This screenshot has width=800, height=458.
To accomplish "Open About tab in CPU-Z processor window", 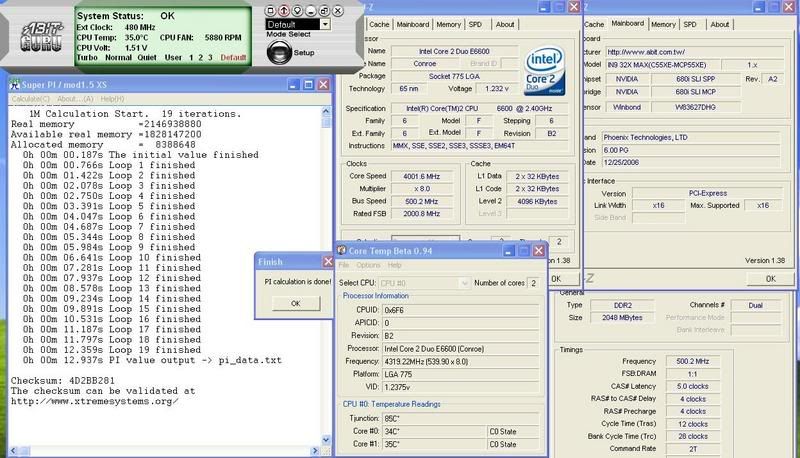I will click(x=505, y=24).
